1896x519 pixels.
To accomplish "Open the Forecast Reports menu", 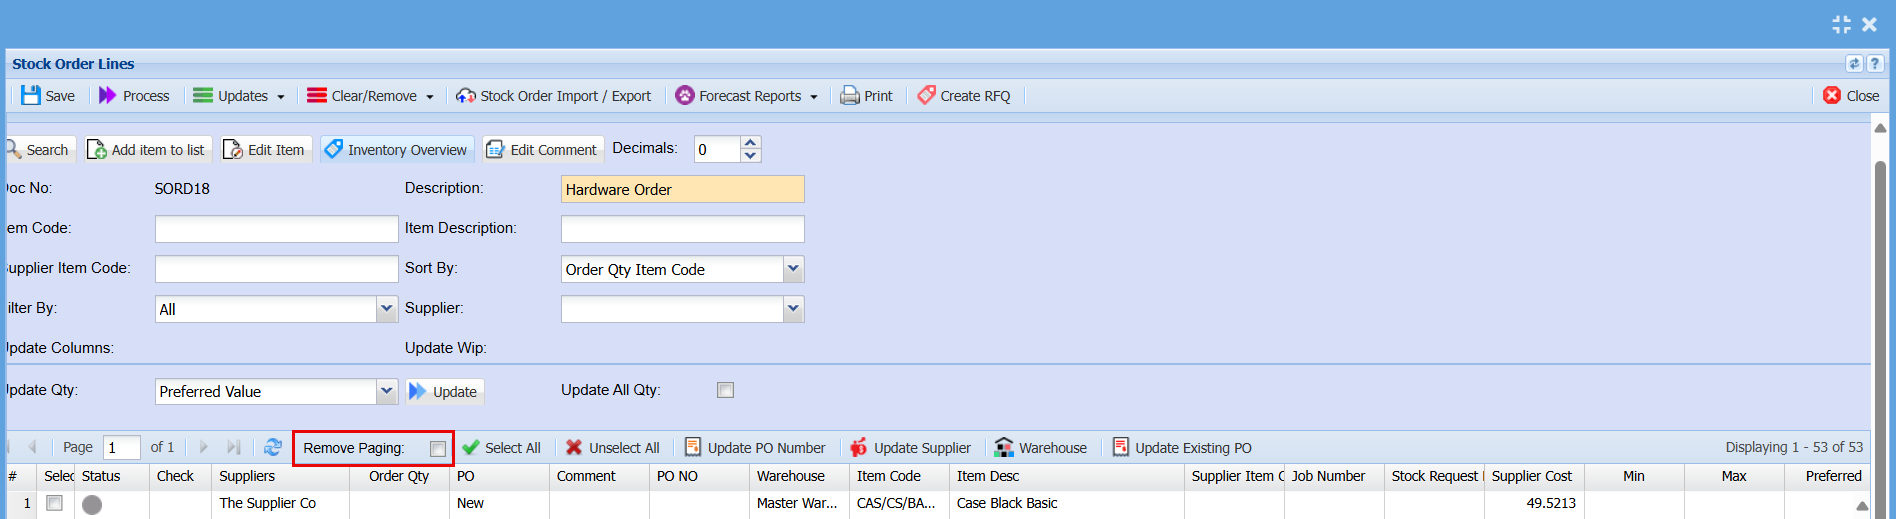I will pyautogui.click(x=747, y=96).
